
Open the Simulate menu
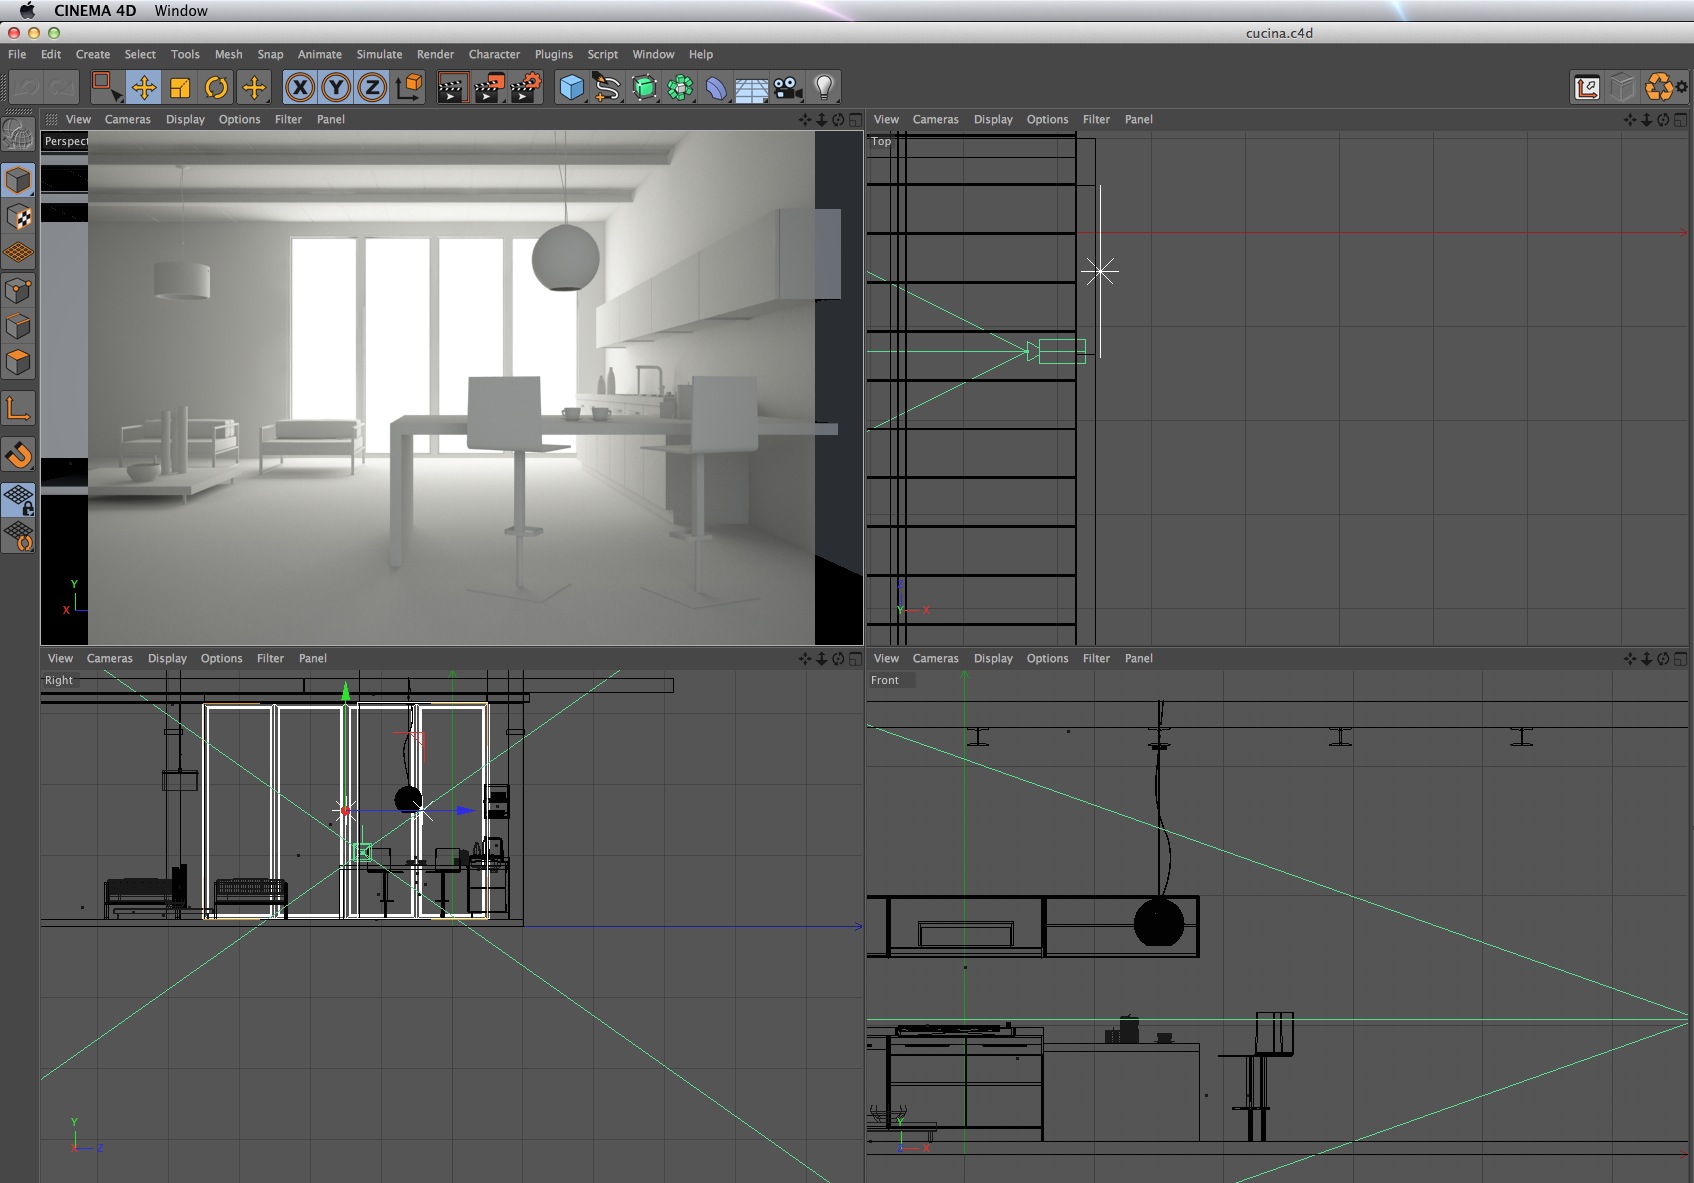[x=379, y=54]
